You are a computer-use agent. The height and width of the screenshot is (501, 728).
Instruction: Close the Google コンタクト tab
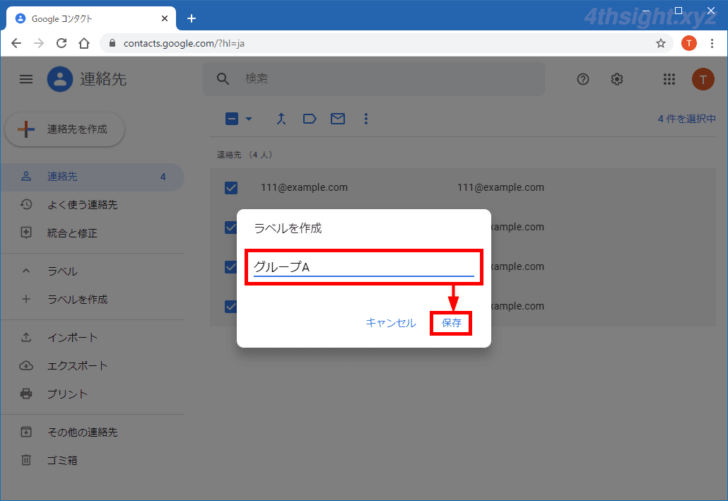point(164,19)
